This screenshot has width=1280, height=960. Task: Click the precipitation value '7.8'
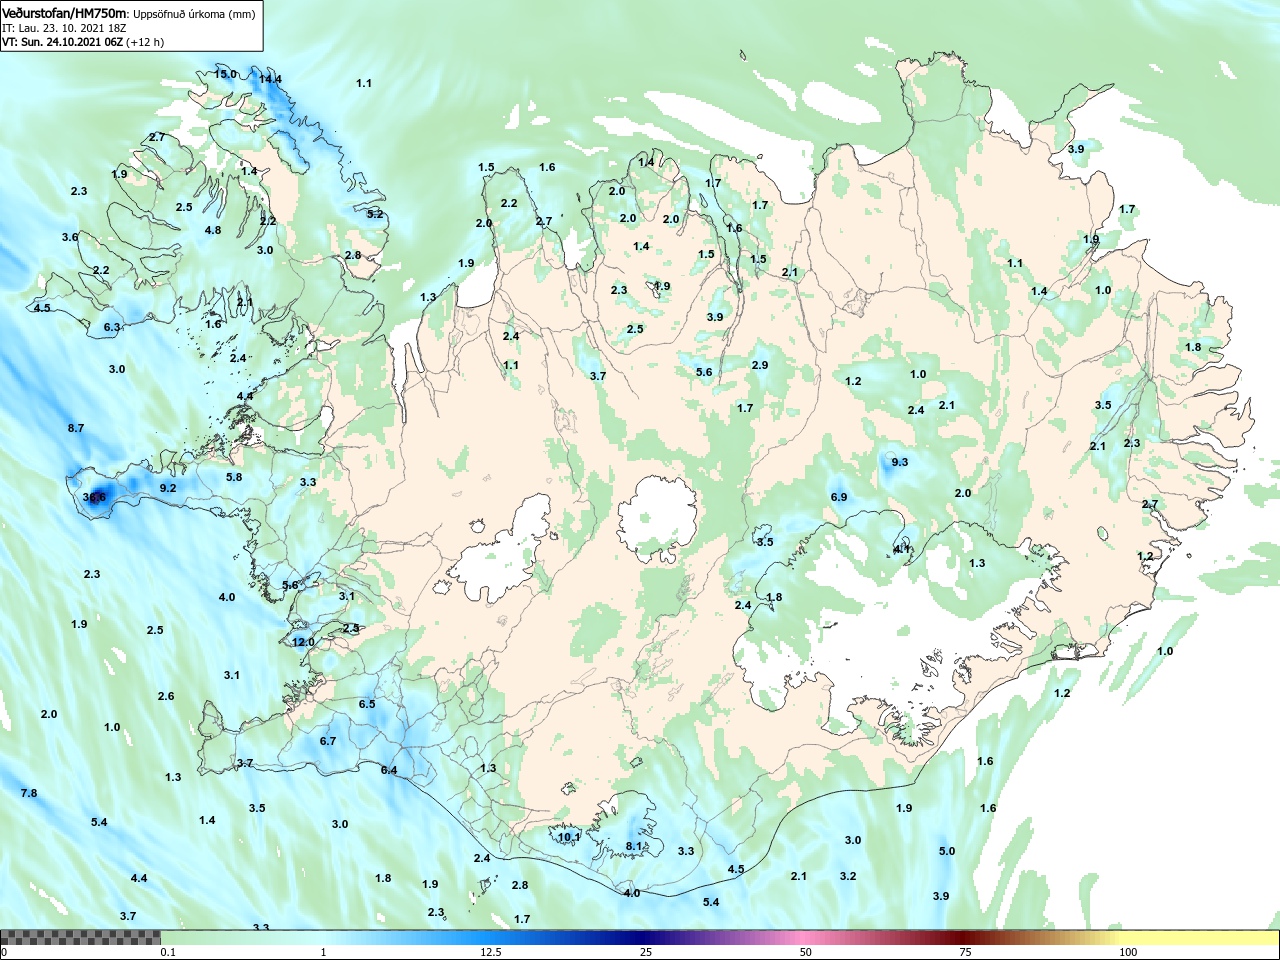29,793
